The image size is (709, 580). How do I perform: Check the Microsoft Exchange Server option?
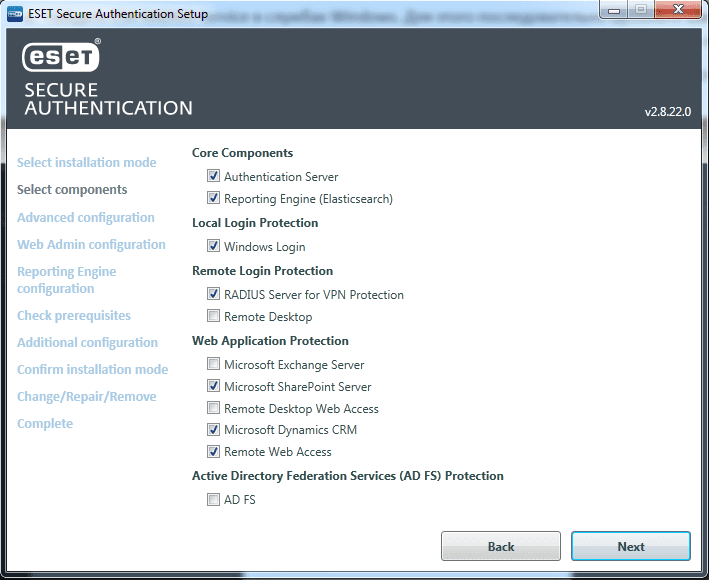coord(213,364)
